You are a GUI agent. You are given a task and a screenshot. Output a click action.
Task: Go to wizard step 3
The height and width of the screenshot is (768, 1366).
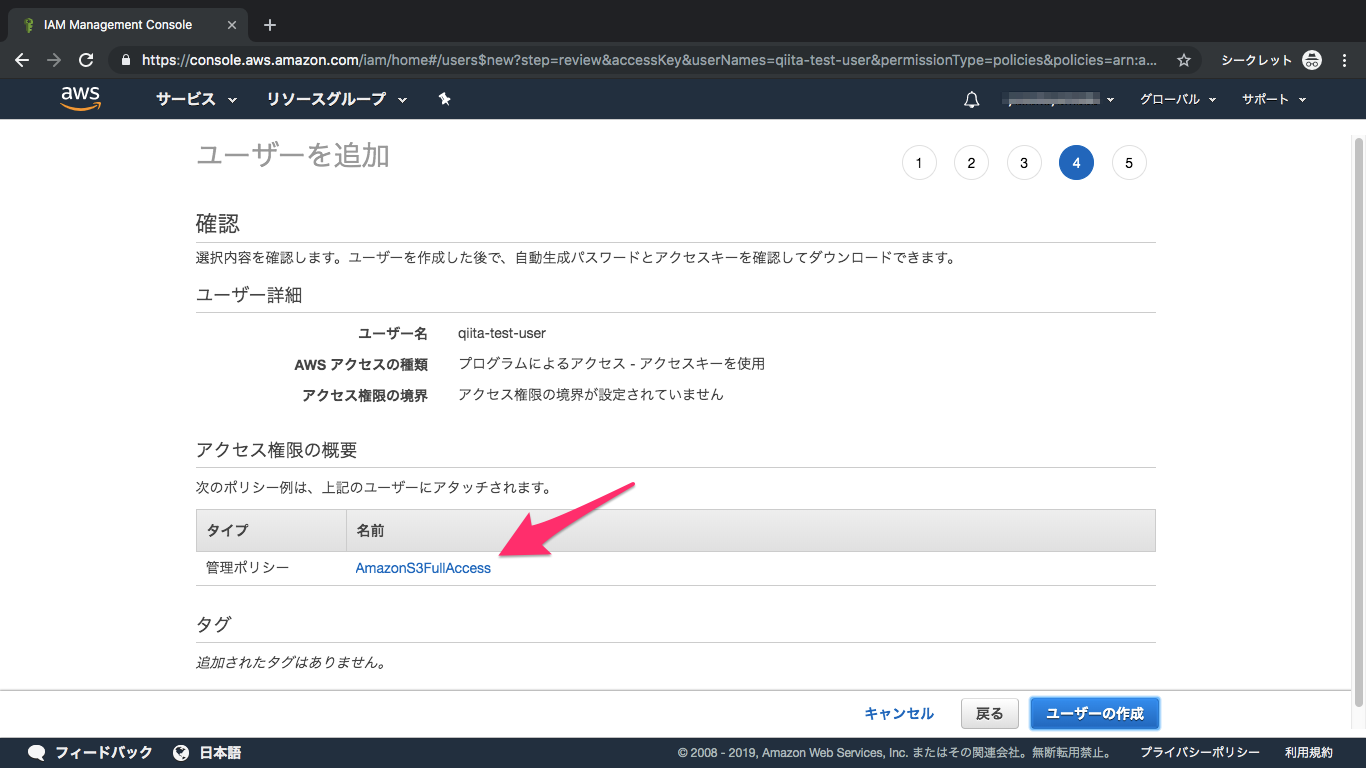1024,163
